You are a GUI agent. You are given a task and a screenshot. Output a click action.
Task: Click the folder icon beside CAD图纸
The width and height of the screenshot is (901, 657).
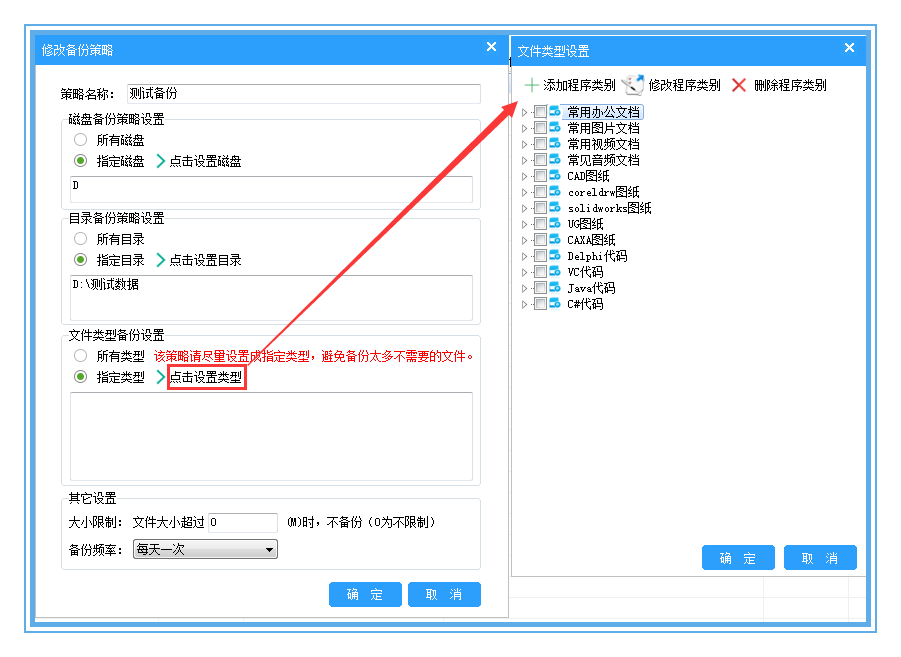(x=554, y=176)
